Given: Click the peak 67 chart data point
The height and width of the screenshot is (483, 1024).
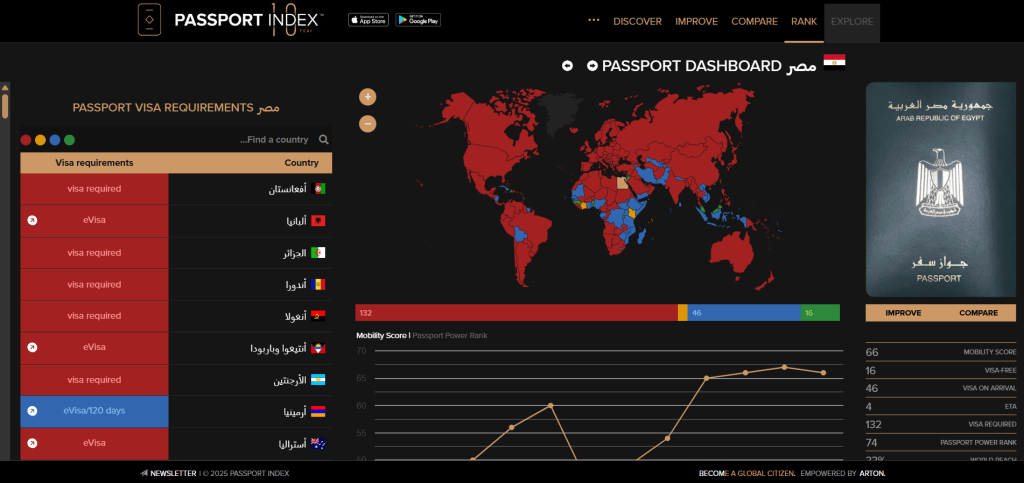Looking at the screenshot, I should pos(784,367).
